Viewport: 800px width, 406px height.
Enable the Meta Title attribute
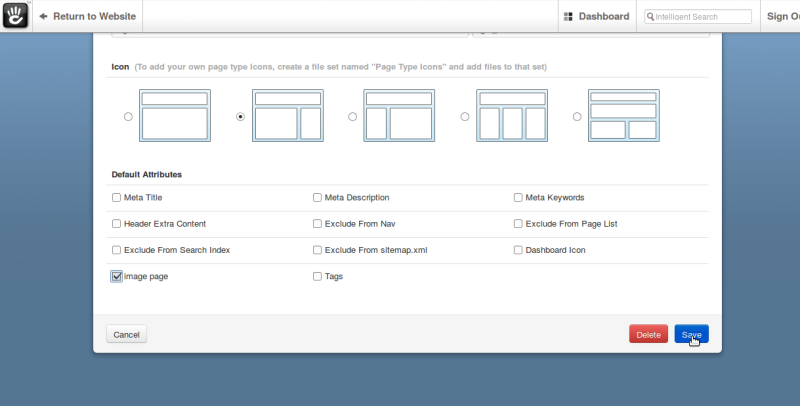point(116,197)
